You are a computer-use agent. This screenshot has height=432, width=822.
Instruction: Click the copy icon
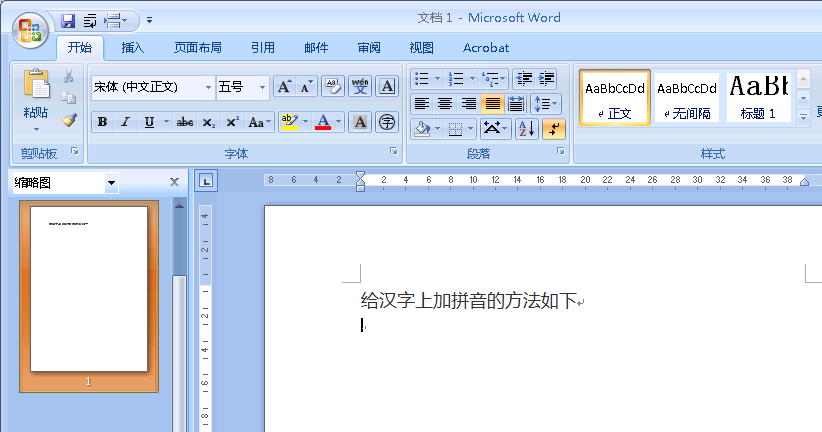[x=69, y=98]
